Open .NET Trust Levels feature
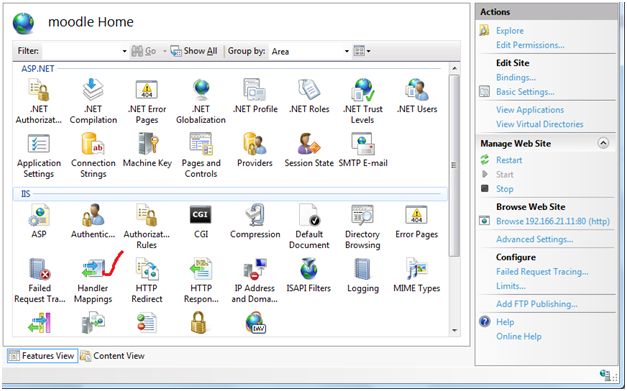The image size is (627, 391). 363,101
